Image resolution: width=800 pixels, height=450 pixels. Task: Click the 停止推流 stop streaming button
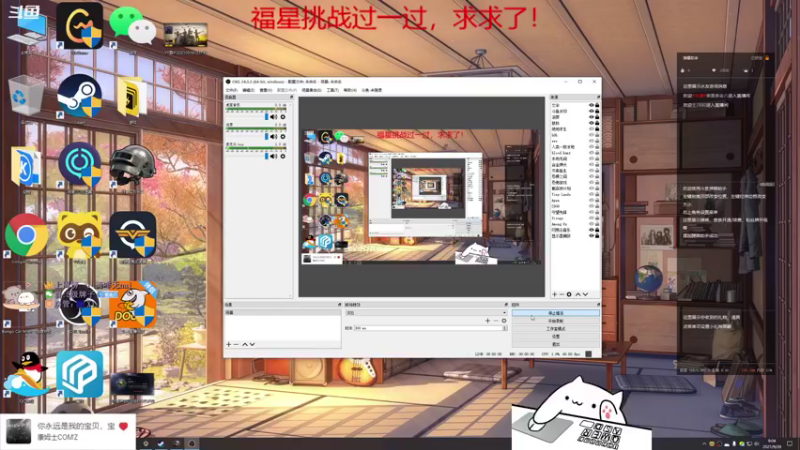tap(556, 313)
